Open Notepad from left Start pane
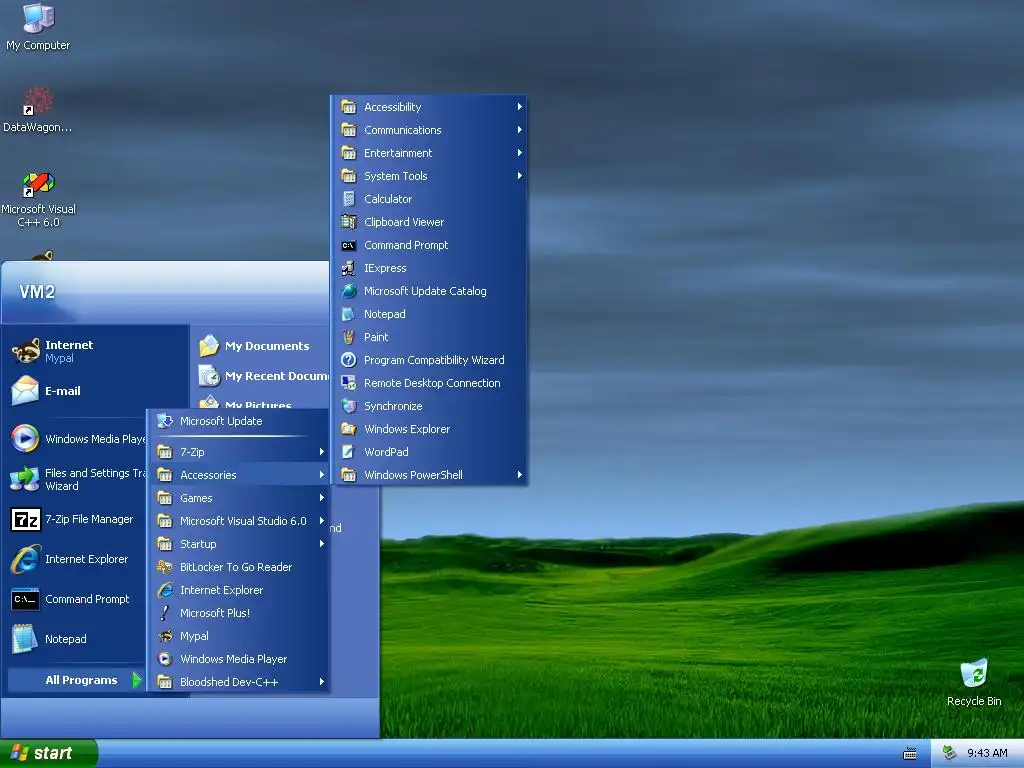Image resolution: width=1024 pixels, height=768 pixels. [x=76, y=639]
